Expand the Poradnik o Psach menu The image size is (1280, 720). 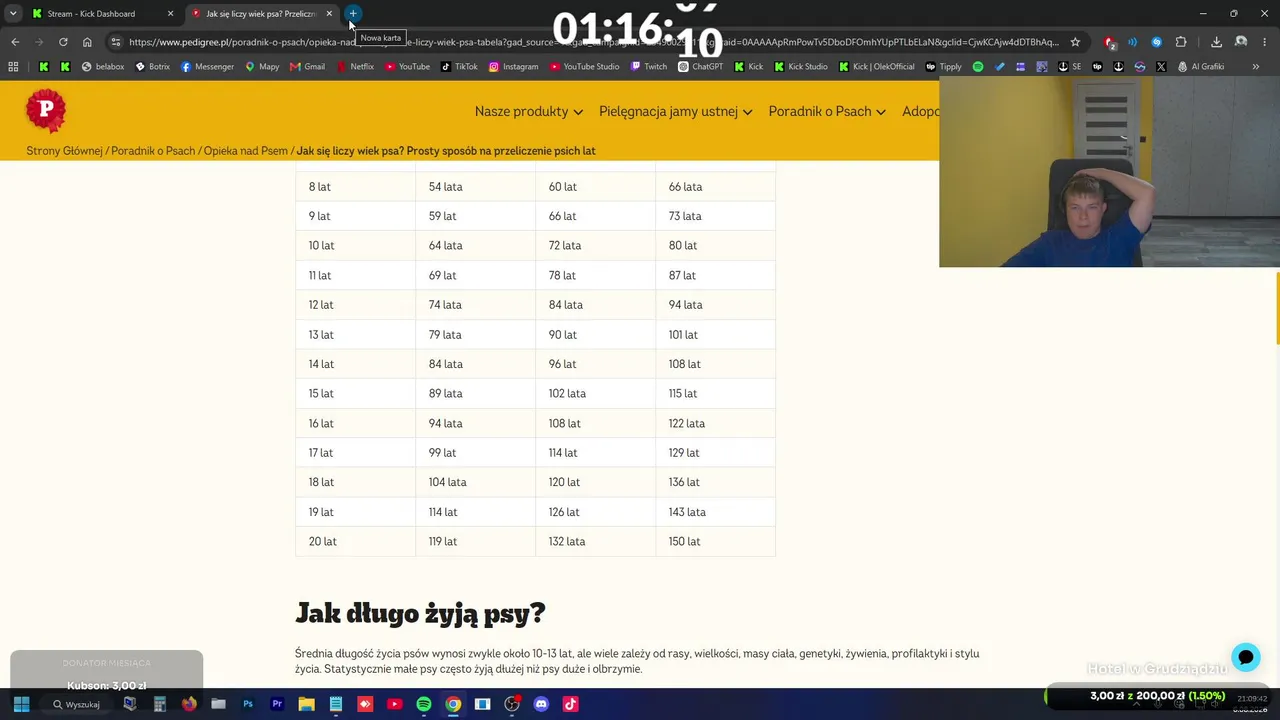826,111
